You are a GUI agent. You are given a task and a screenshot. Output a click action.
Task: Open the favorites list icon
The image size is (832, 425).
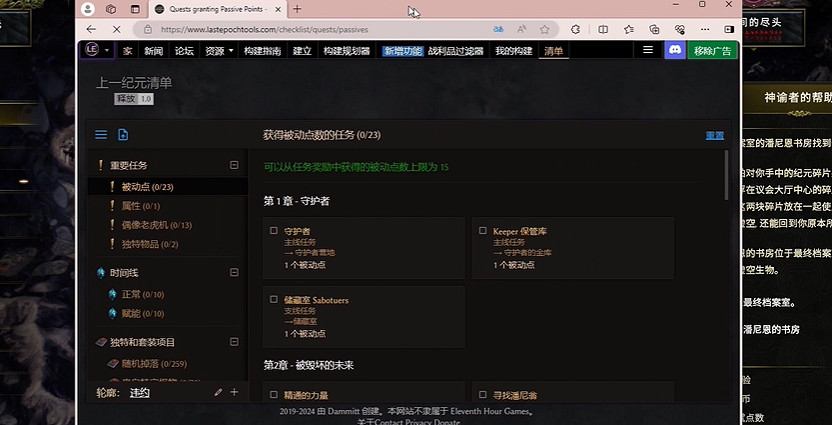point(629,30)
